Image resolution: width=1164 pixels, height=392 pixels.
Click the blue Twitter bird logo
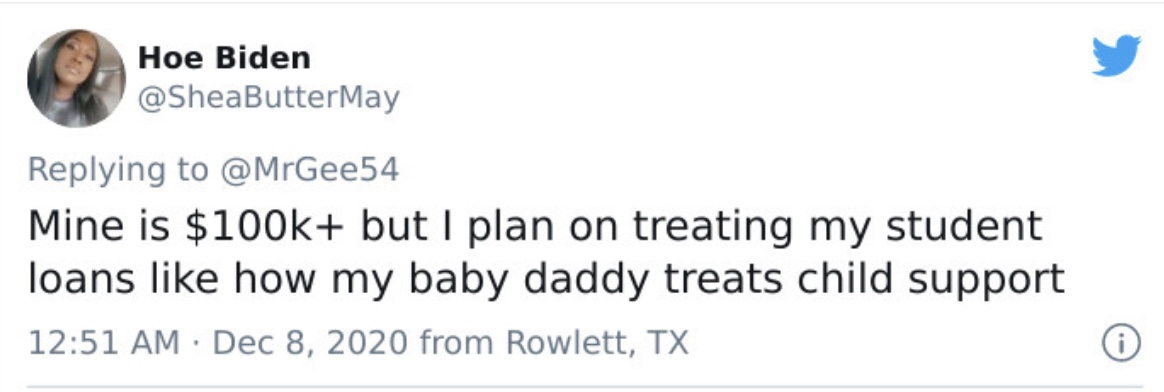point(1116,56)
